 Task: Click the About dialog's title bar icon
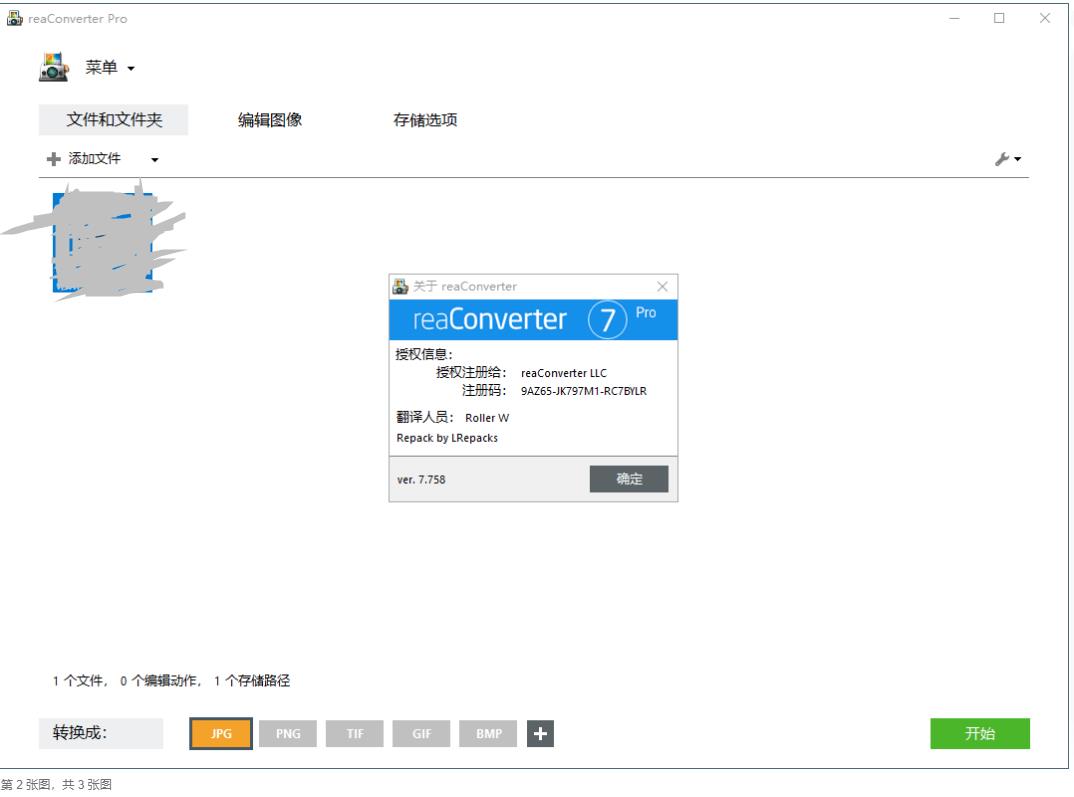tap(399, 285)
